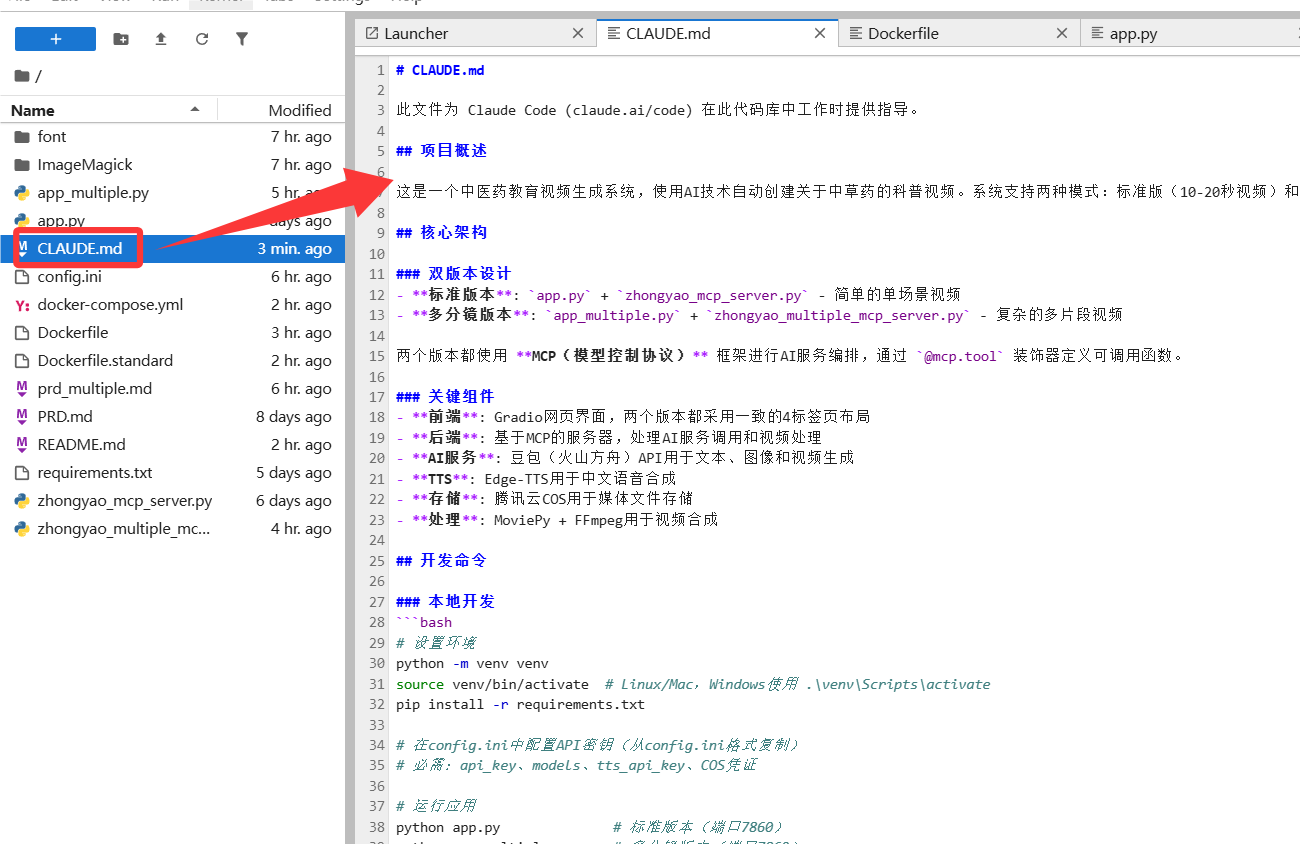Screen dimensions: 1300x844
Task: Click the '### 本地开发' heading line
Action: [x=445, y=602]
